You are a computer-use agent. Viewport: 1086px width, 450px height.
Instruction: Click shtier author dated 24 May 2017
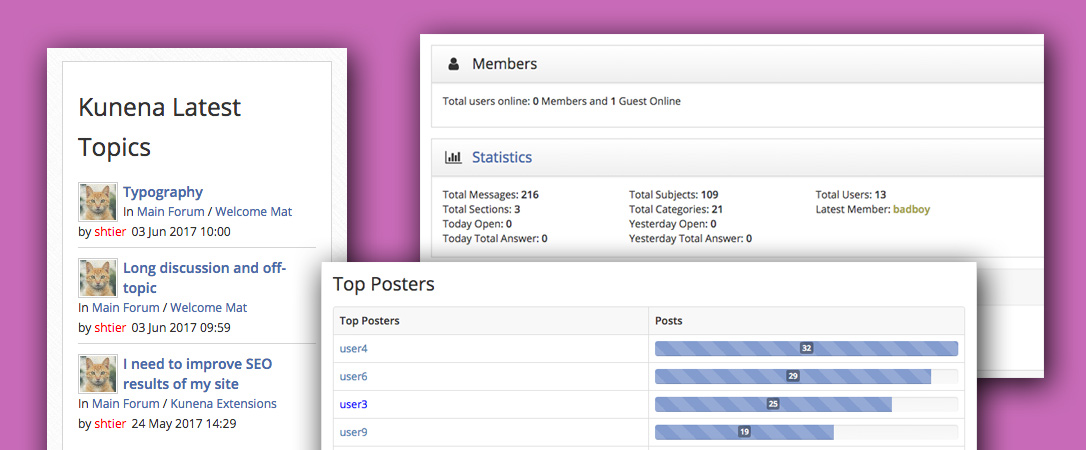(110, 424)
